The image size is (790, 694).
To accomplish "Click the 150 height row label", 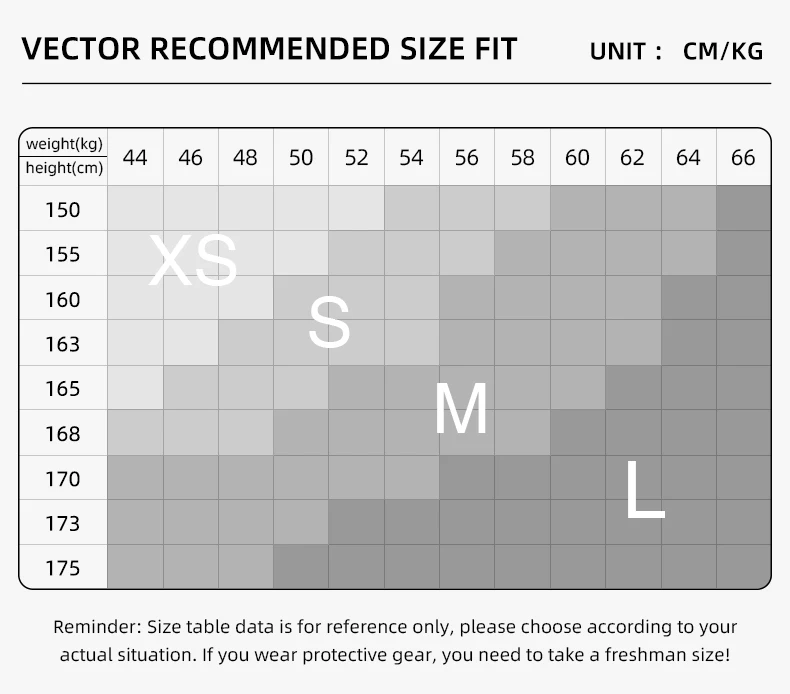I will click(x=63, y=210).
